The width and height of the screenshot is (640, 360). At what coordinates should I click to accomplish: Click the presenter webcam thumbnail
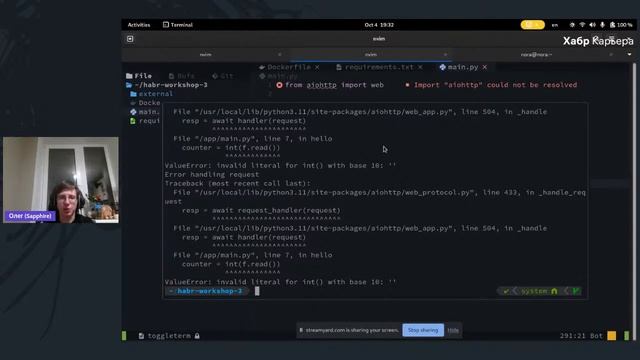pyautogui.click(x=61, y=180)
